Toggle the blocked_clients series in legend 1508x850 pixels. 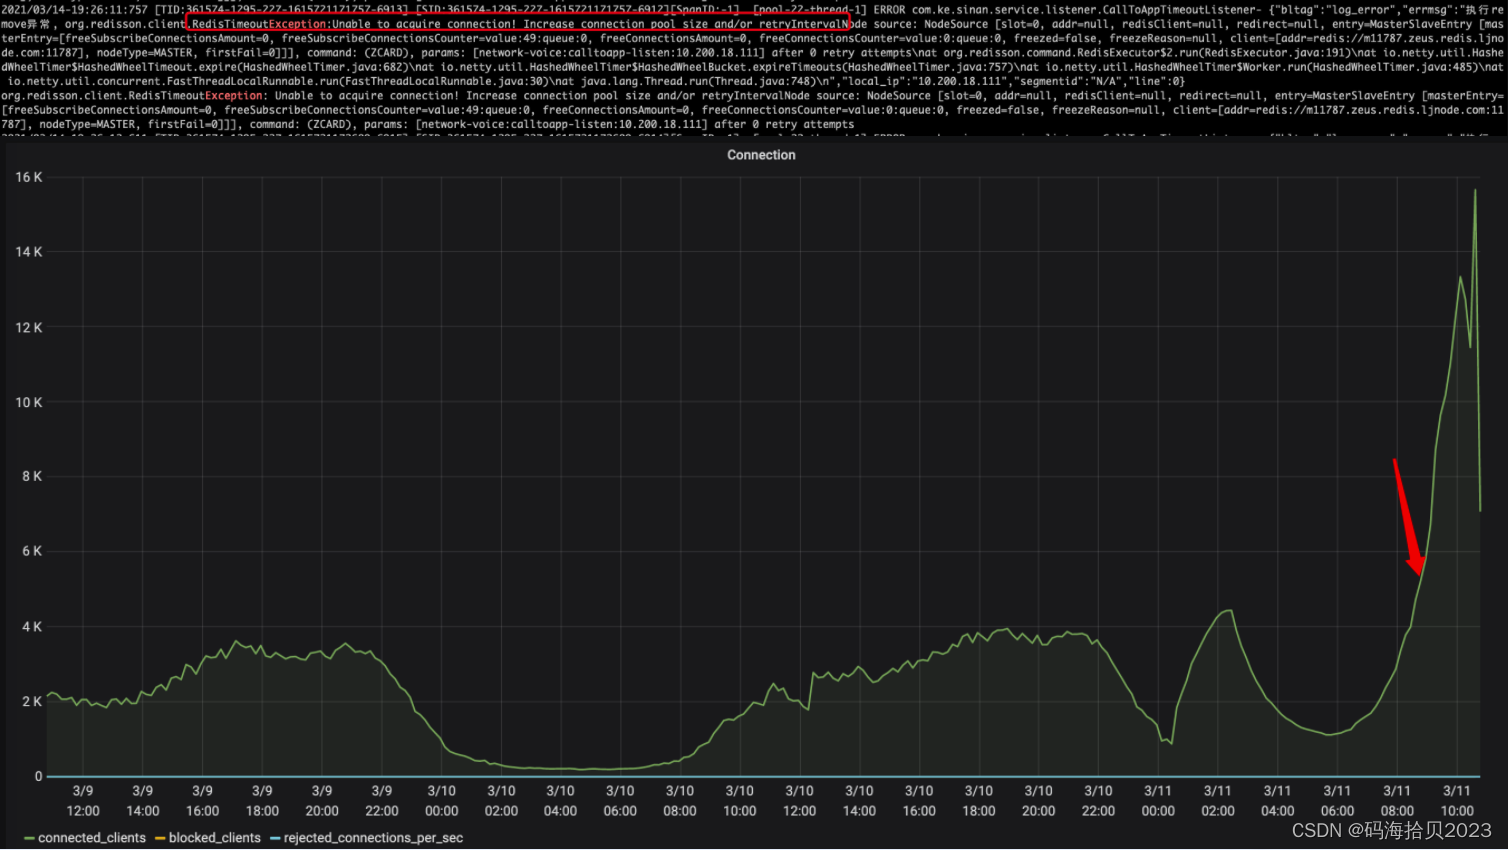[215, 838]
